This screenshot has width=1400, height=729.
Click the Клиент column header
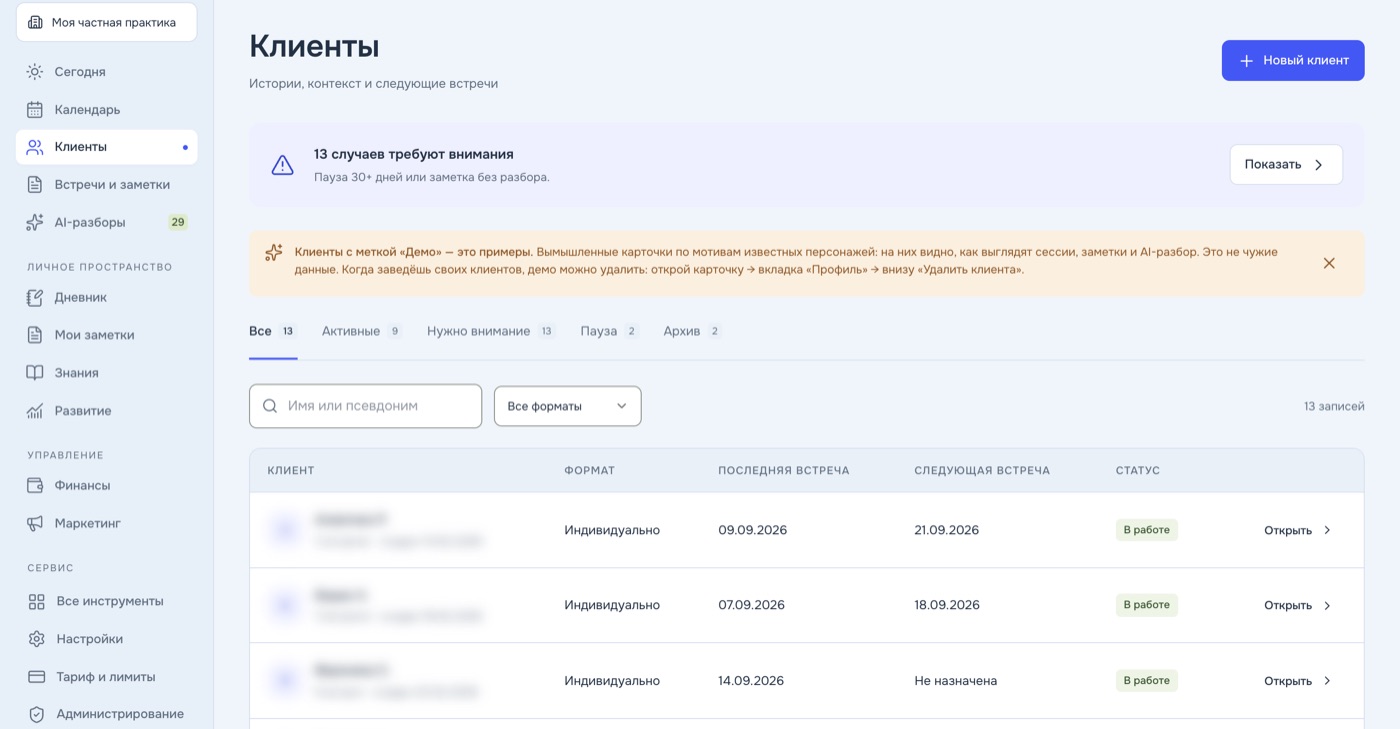click(x=291, y=470)
